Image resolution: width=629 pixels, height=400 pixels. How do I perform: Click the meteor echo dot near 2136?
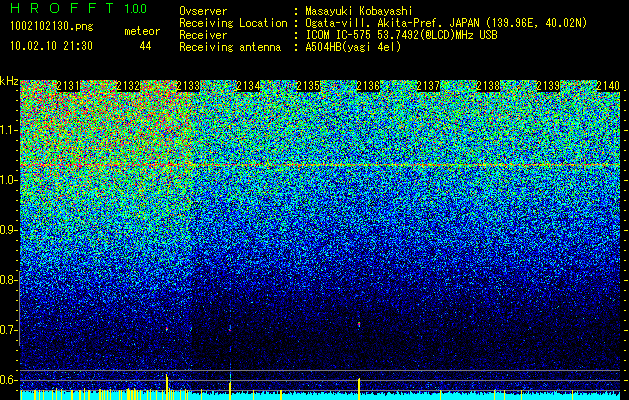point(359,324)
